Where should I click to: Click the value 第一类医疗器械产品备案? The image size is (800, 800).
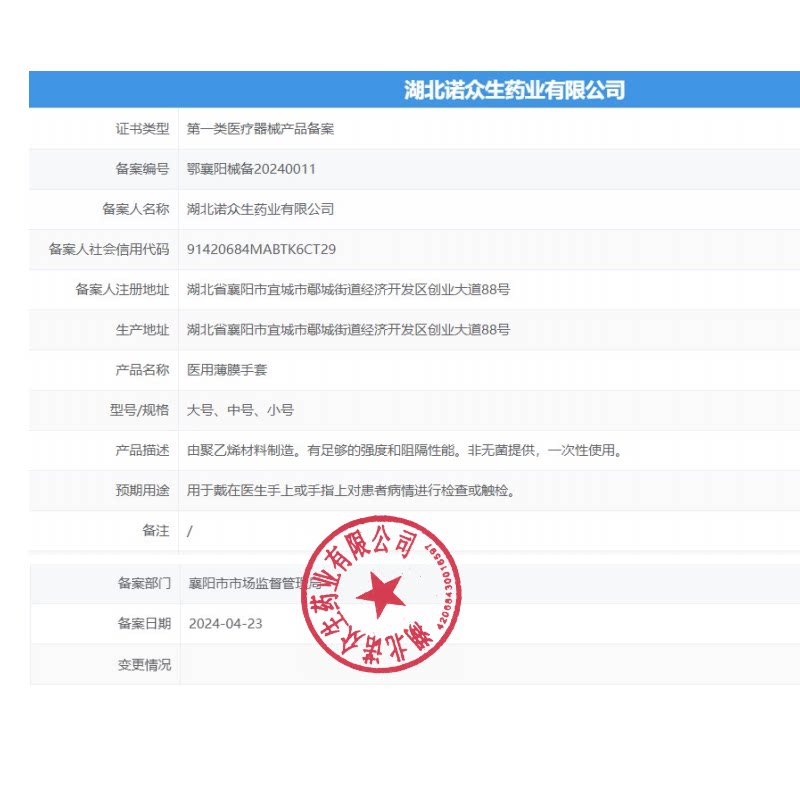pos(260,129)
